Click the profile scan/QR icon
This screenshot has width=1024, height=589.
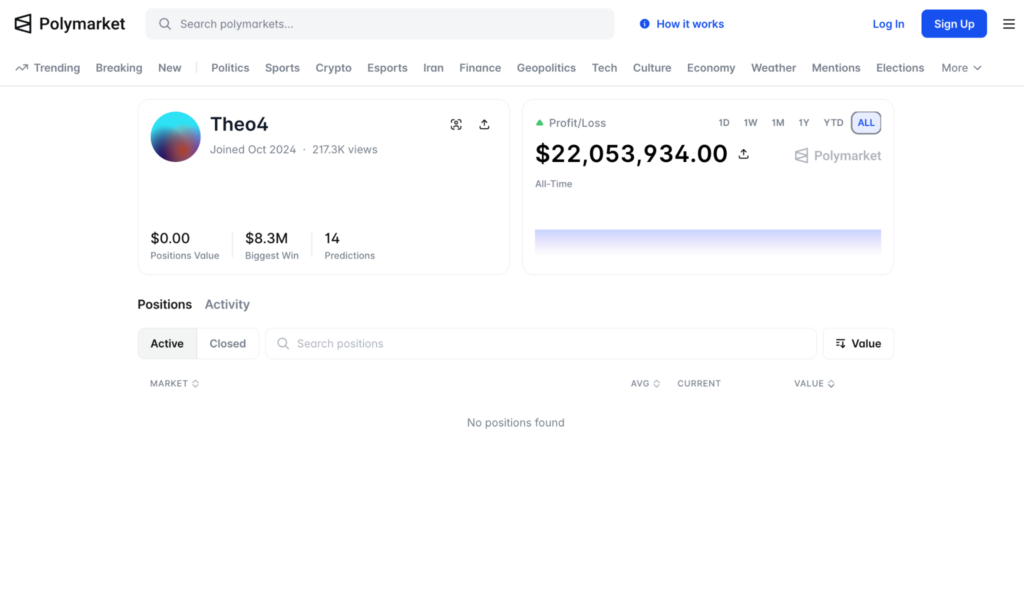(456, 124)
